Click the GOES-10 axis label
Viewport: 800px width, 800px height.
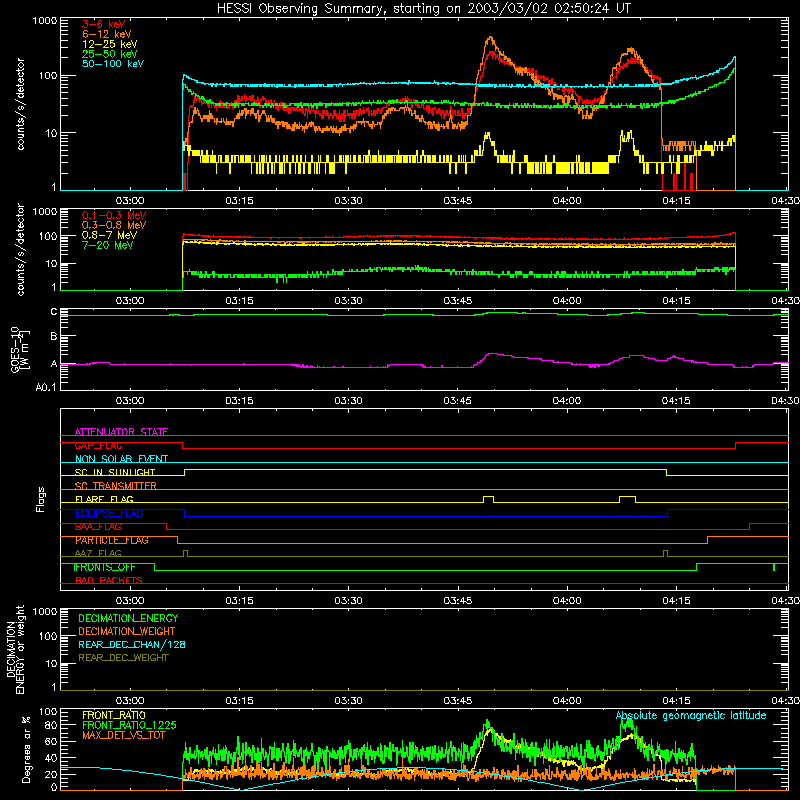(x=19, y=349)
